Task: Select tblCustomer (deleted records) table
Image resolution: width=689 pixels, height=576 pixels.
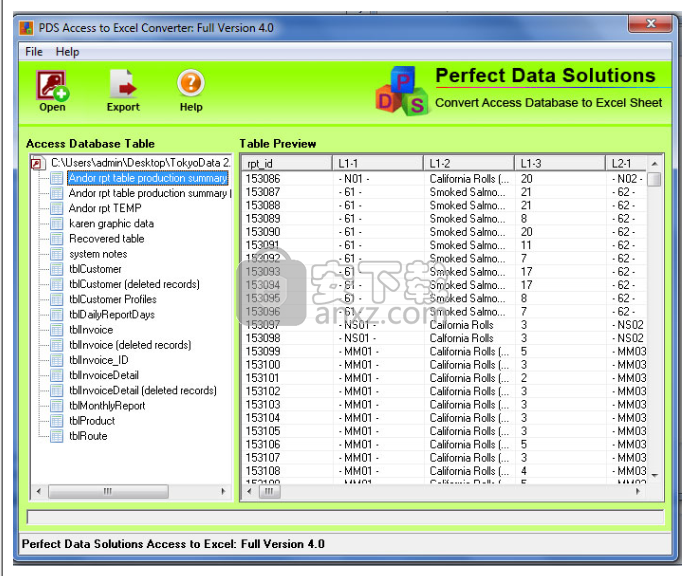Action: (x=134, y=284)
